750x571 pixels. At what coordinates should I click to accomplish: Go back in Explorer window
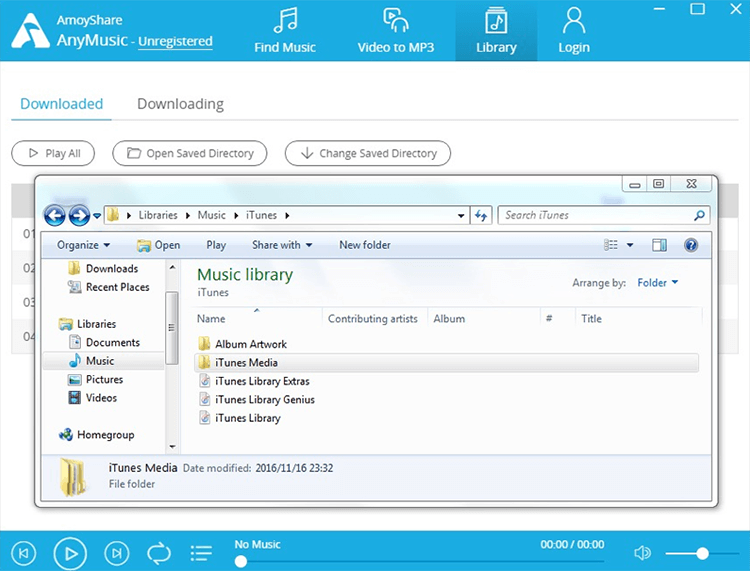pos(55,216)
